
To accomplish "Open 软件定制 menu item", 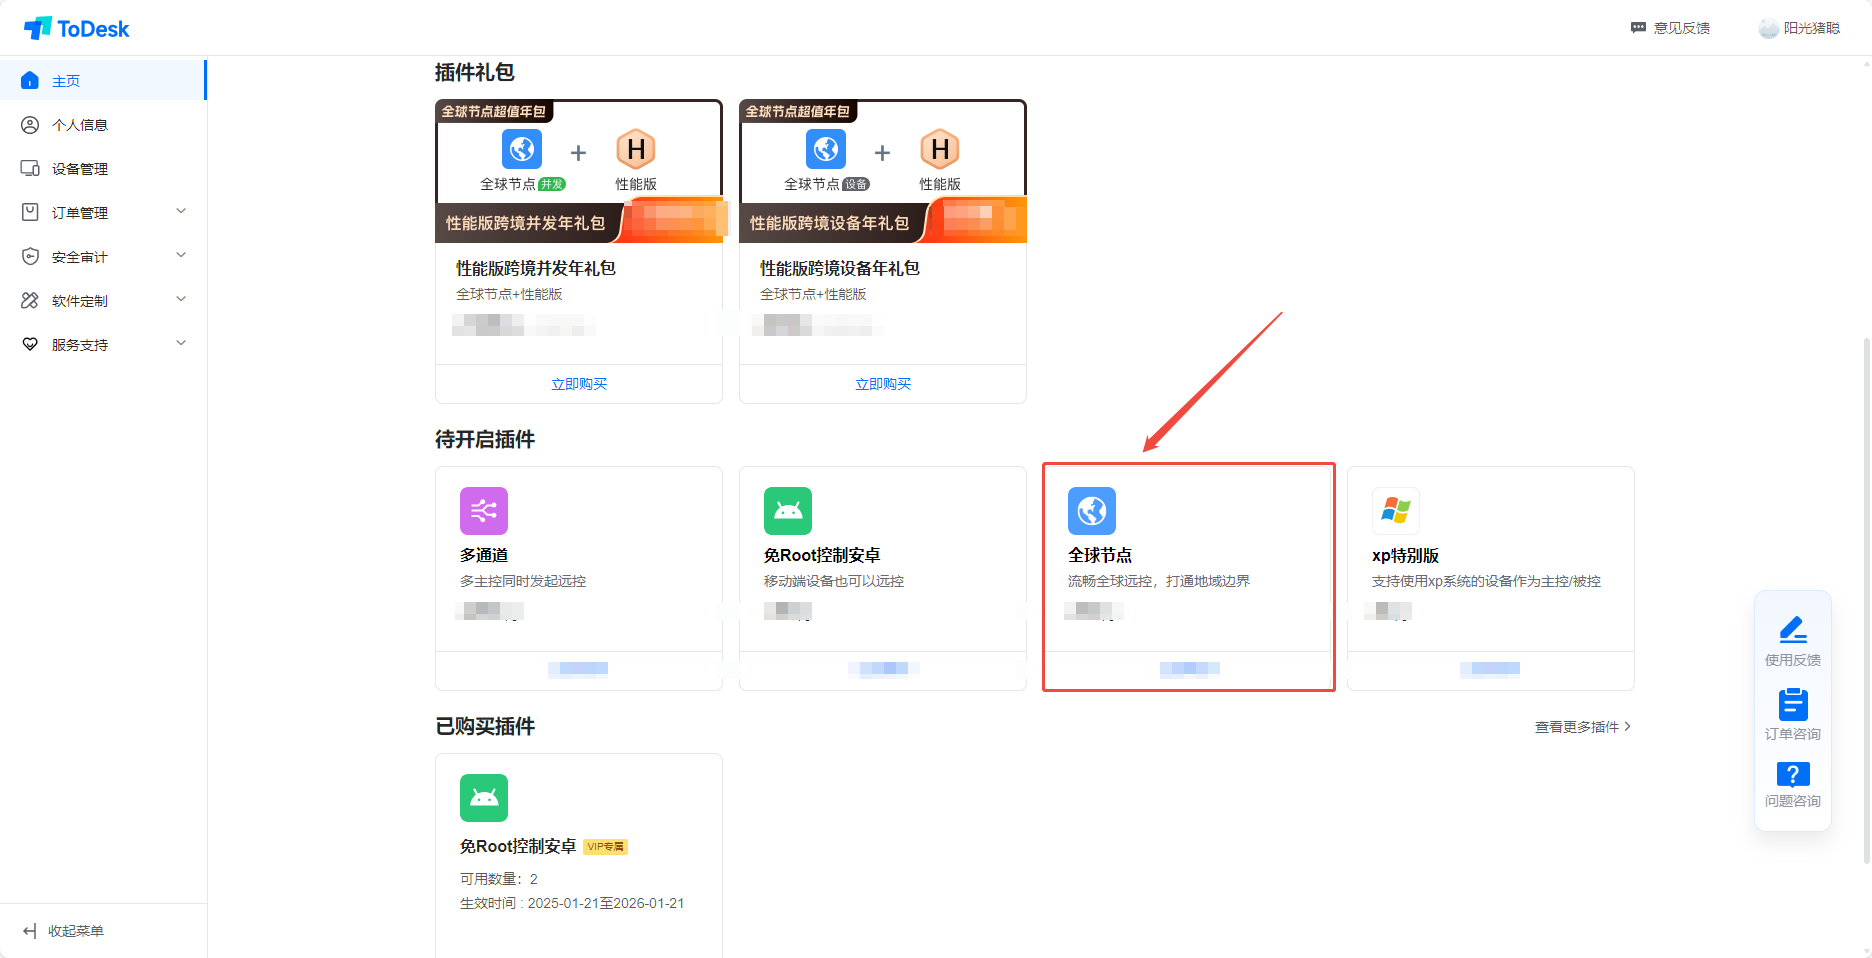I will (x=103, y=301).
